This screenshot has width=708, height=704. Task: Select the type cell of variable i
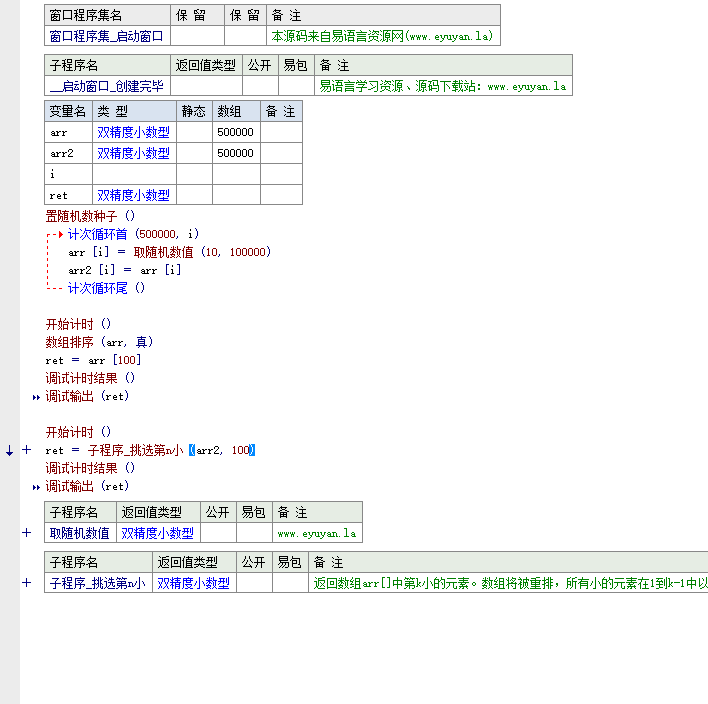[134, 174]
